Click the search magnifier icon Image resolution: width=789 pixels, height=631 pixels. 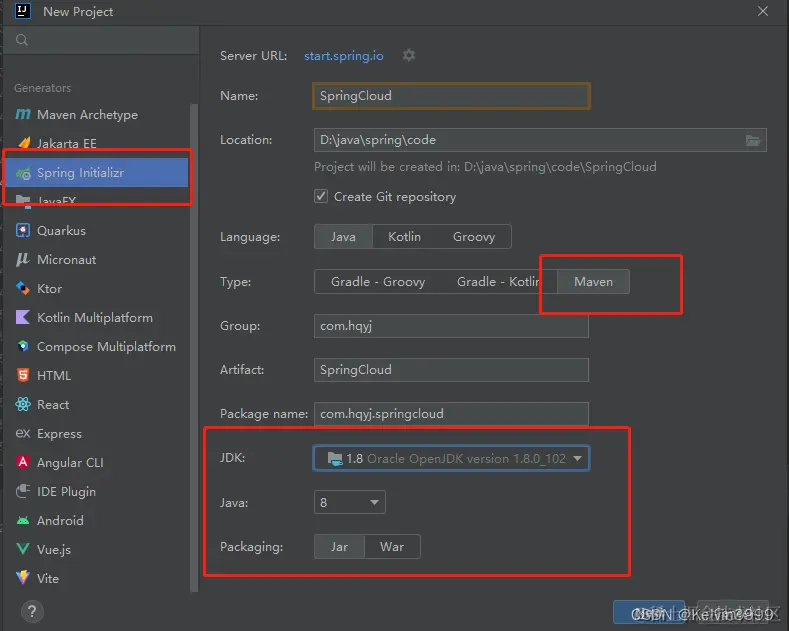(21, 40)
